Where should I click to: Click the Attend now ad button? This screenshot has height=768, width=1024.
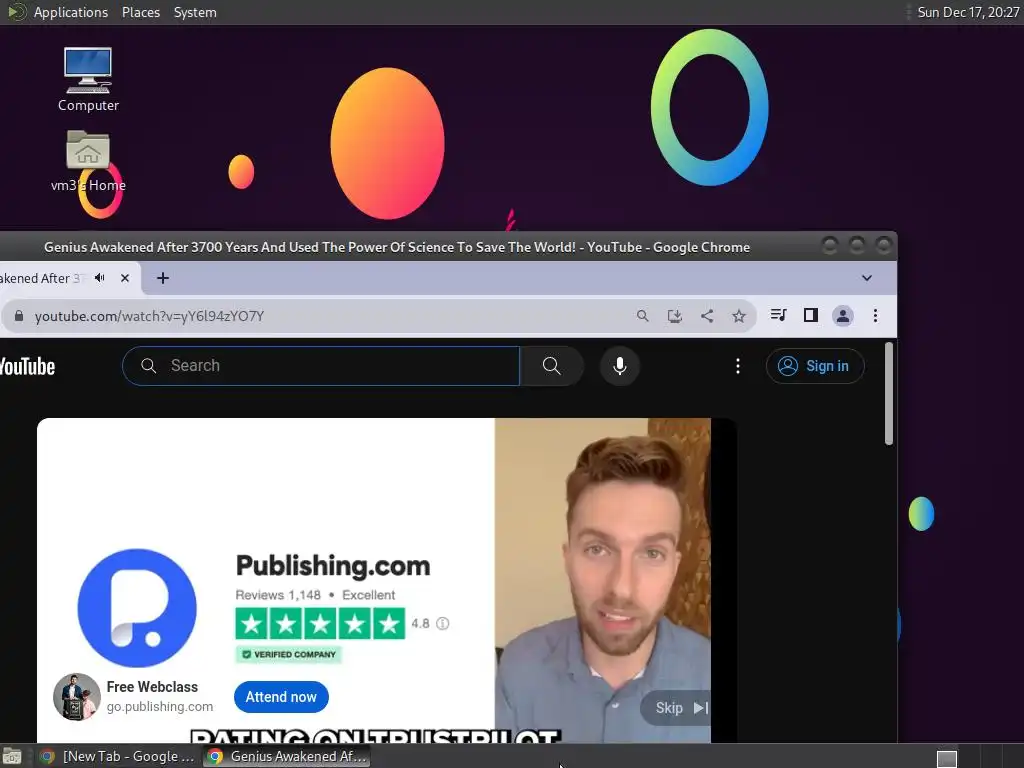pos(281,697)
